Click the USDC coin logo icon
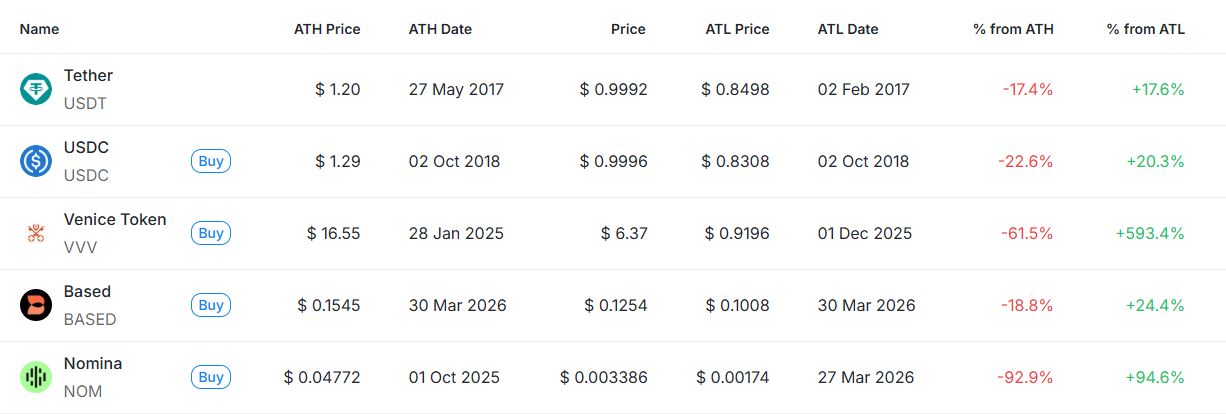 tap(36, 161)
